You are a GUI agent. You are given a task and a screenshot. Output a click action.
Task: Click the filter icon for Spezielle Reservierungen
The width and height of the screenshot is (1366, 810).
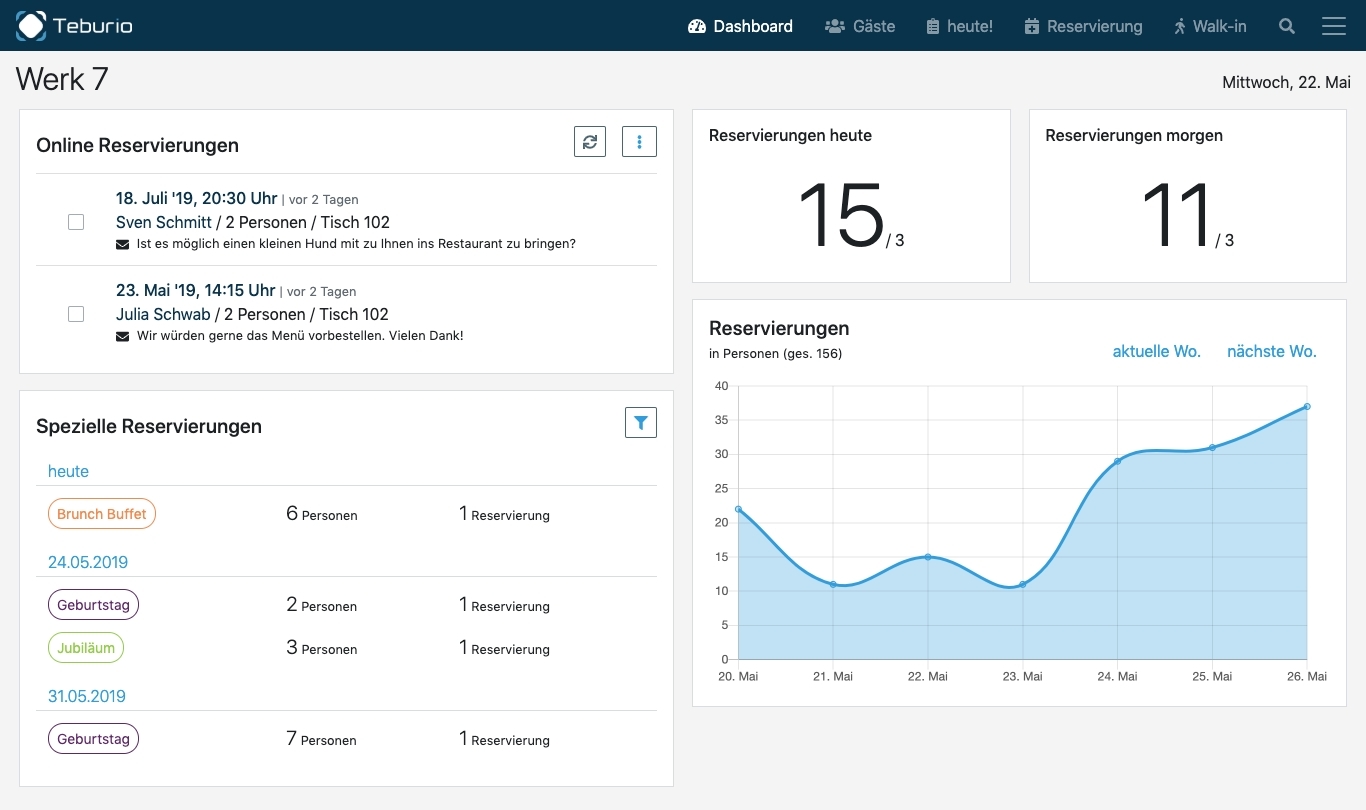640,423
